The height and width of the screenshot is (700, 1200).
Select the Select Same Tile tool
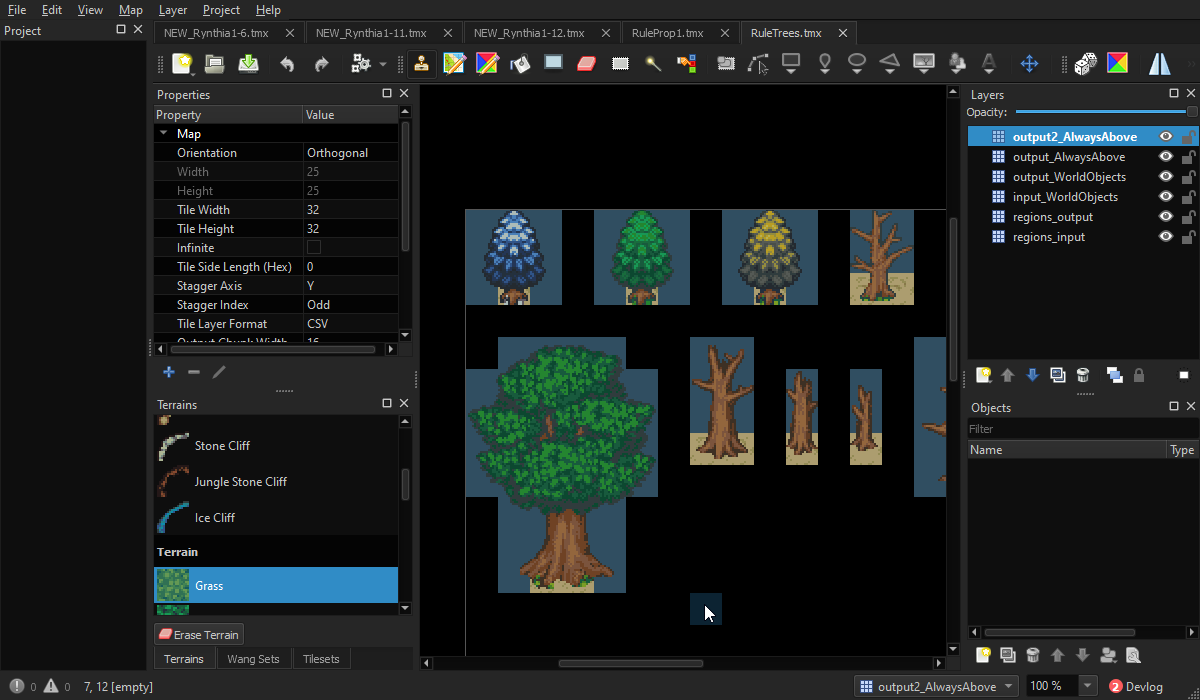coord(686,64)
